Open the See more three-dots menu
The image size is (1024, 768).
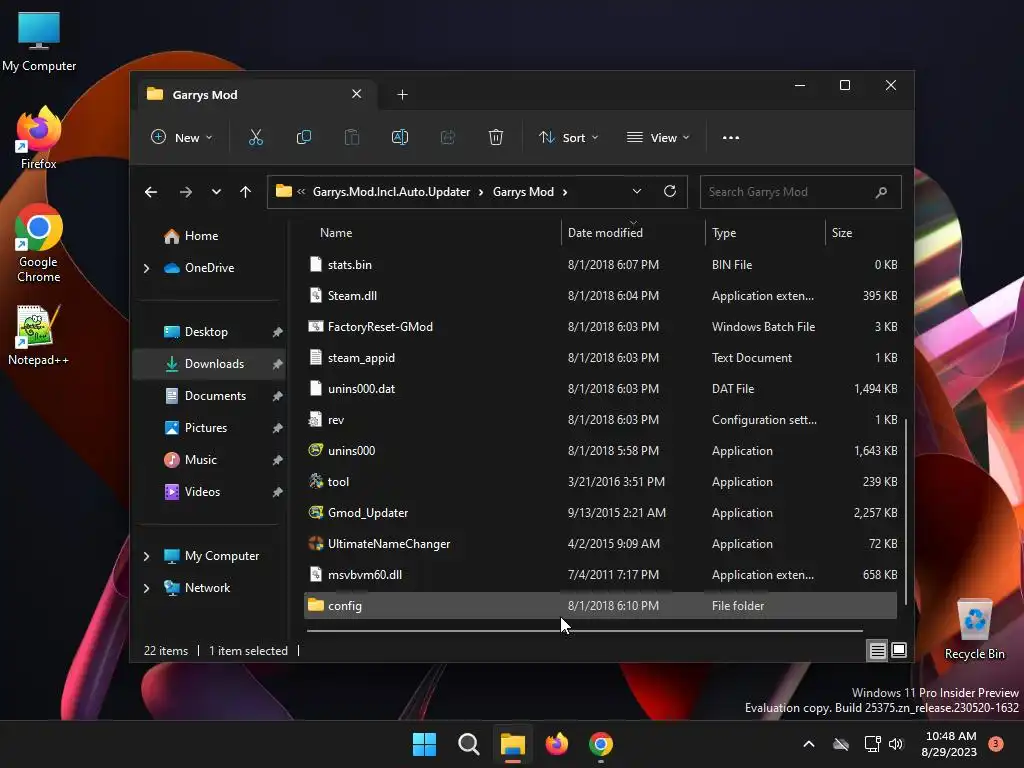[x=731, y=138]
